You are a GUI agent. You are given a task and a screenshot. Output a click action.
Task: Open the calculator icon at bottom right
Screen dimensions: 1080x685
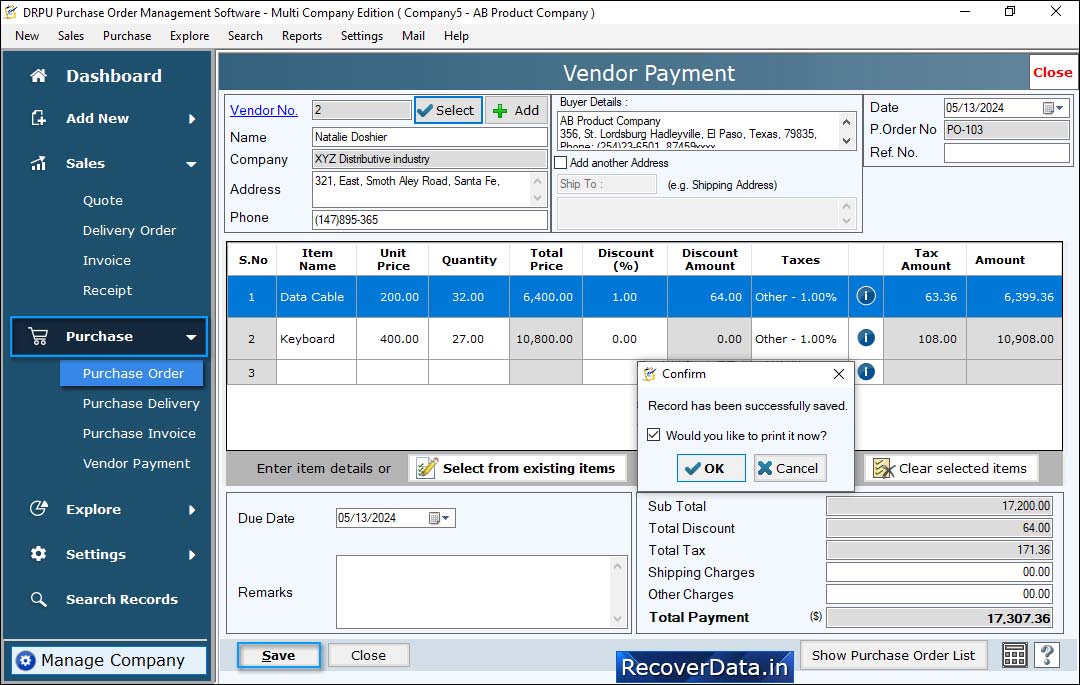(1014, 655)
